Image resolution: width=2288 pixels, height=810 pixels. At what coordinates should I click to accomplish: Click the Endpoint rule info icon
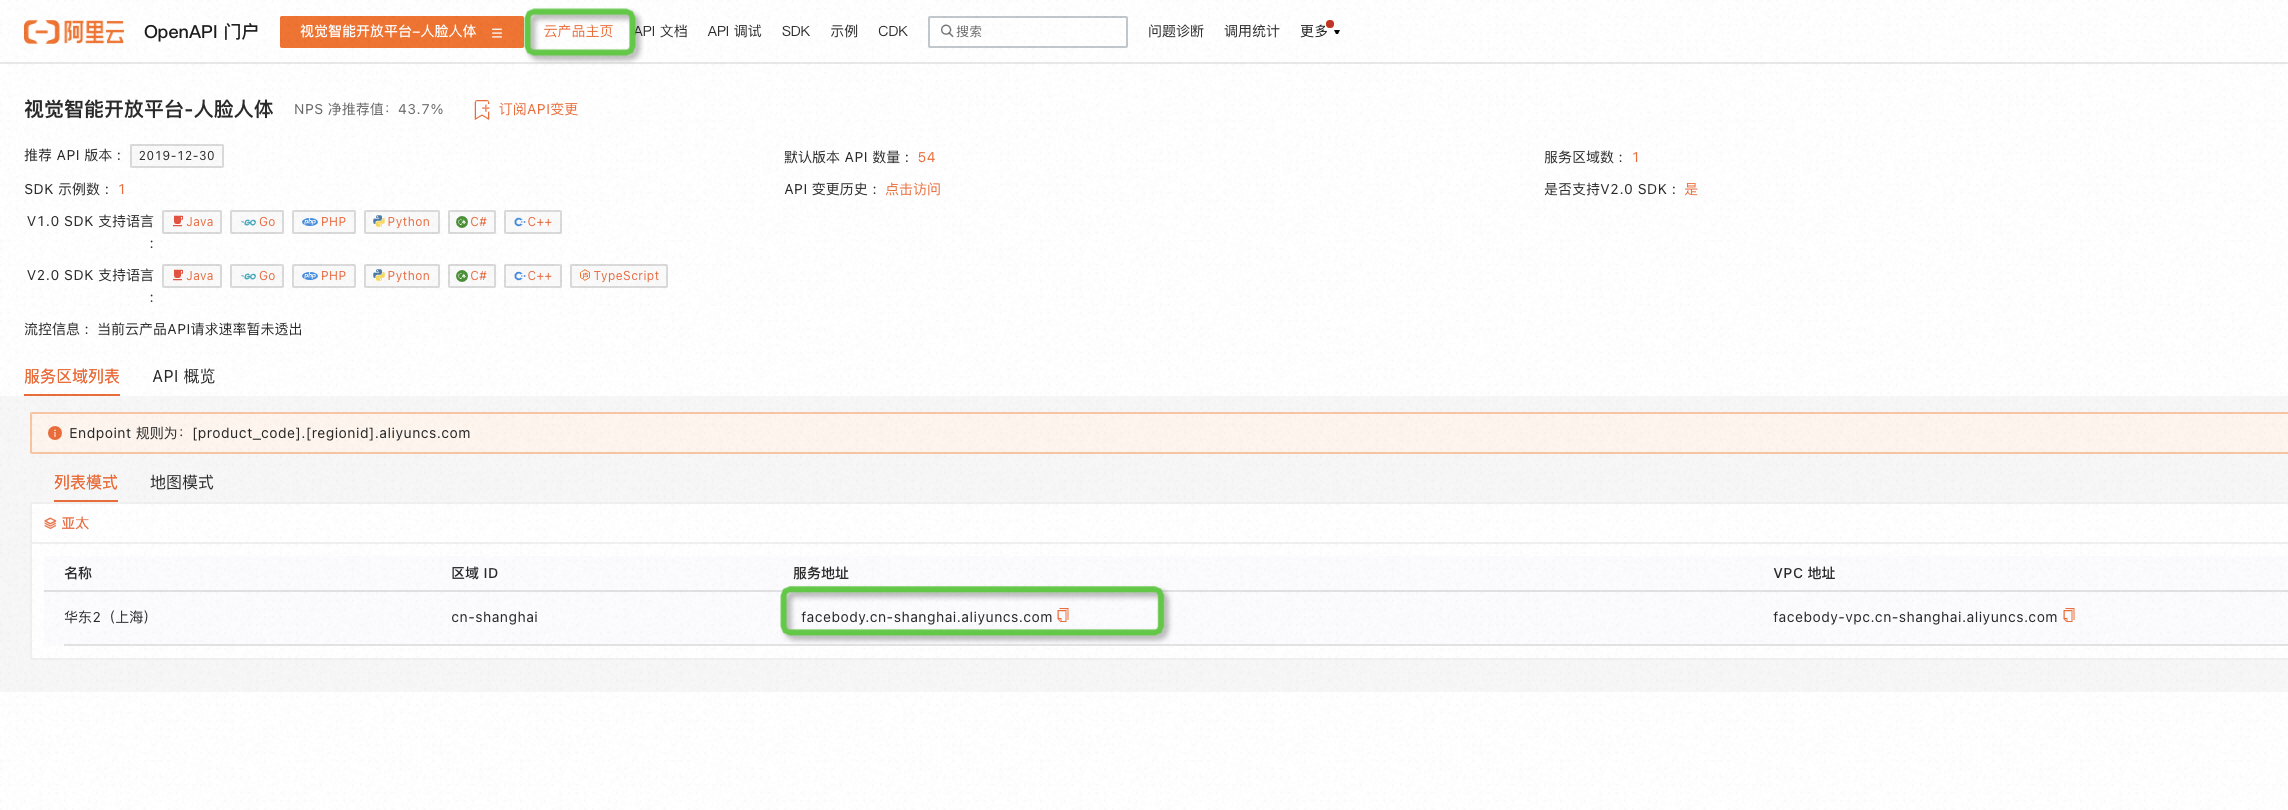pos(55,433)
